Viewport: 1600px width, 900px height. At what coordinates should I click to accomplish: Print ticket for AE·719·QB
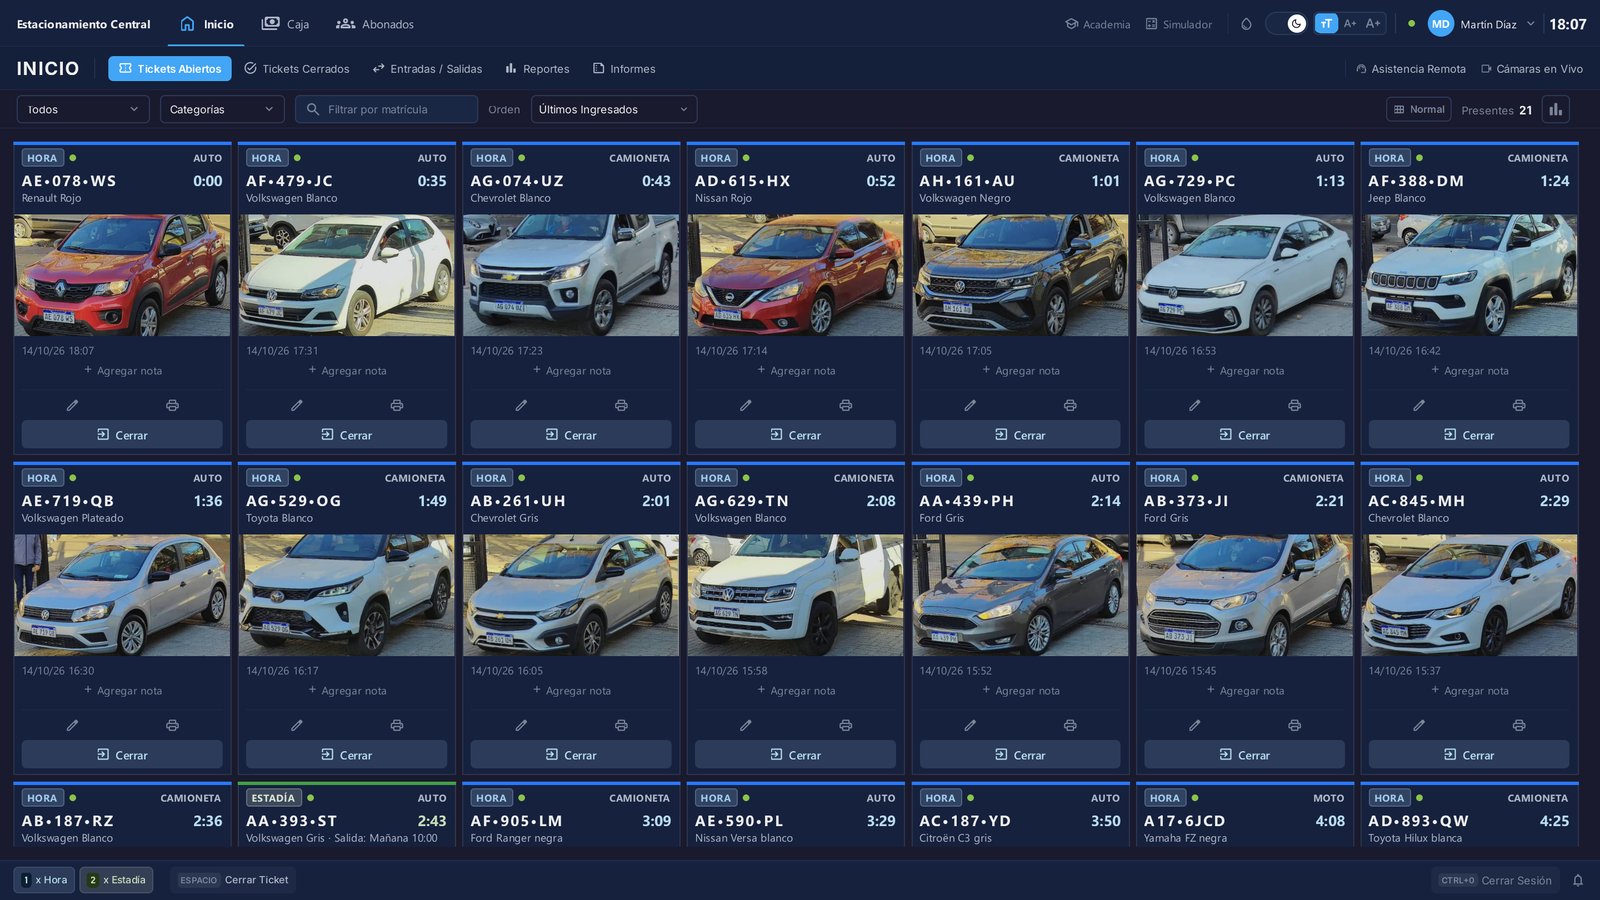[x=172, y=725]
